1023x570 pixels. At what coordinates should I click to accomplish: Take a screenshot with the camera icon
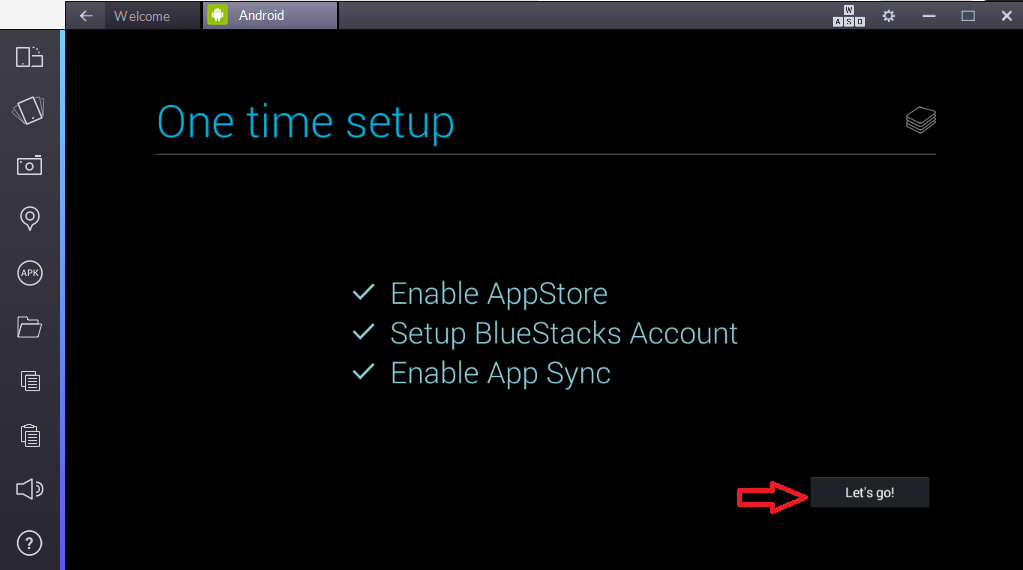(x=29, y=166)
